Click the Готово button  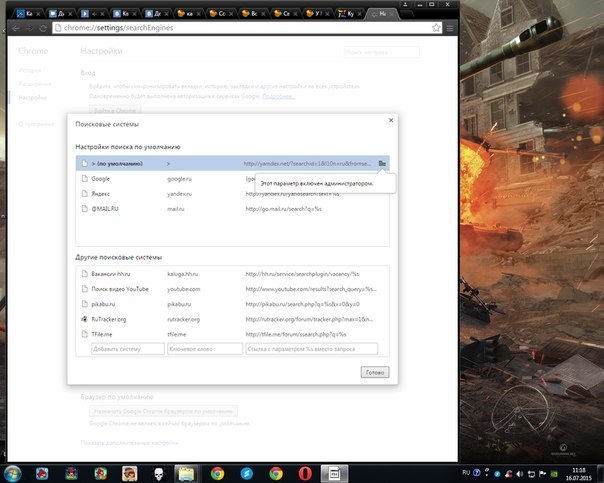point(375,372)
